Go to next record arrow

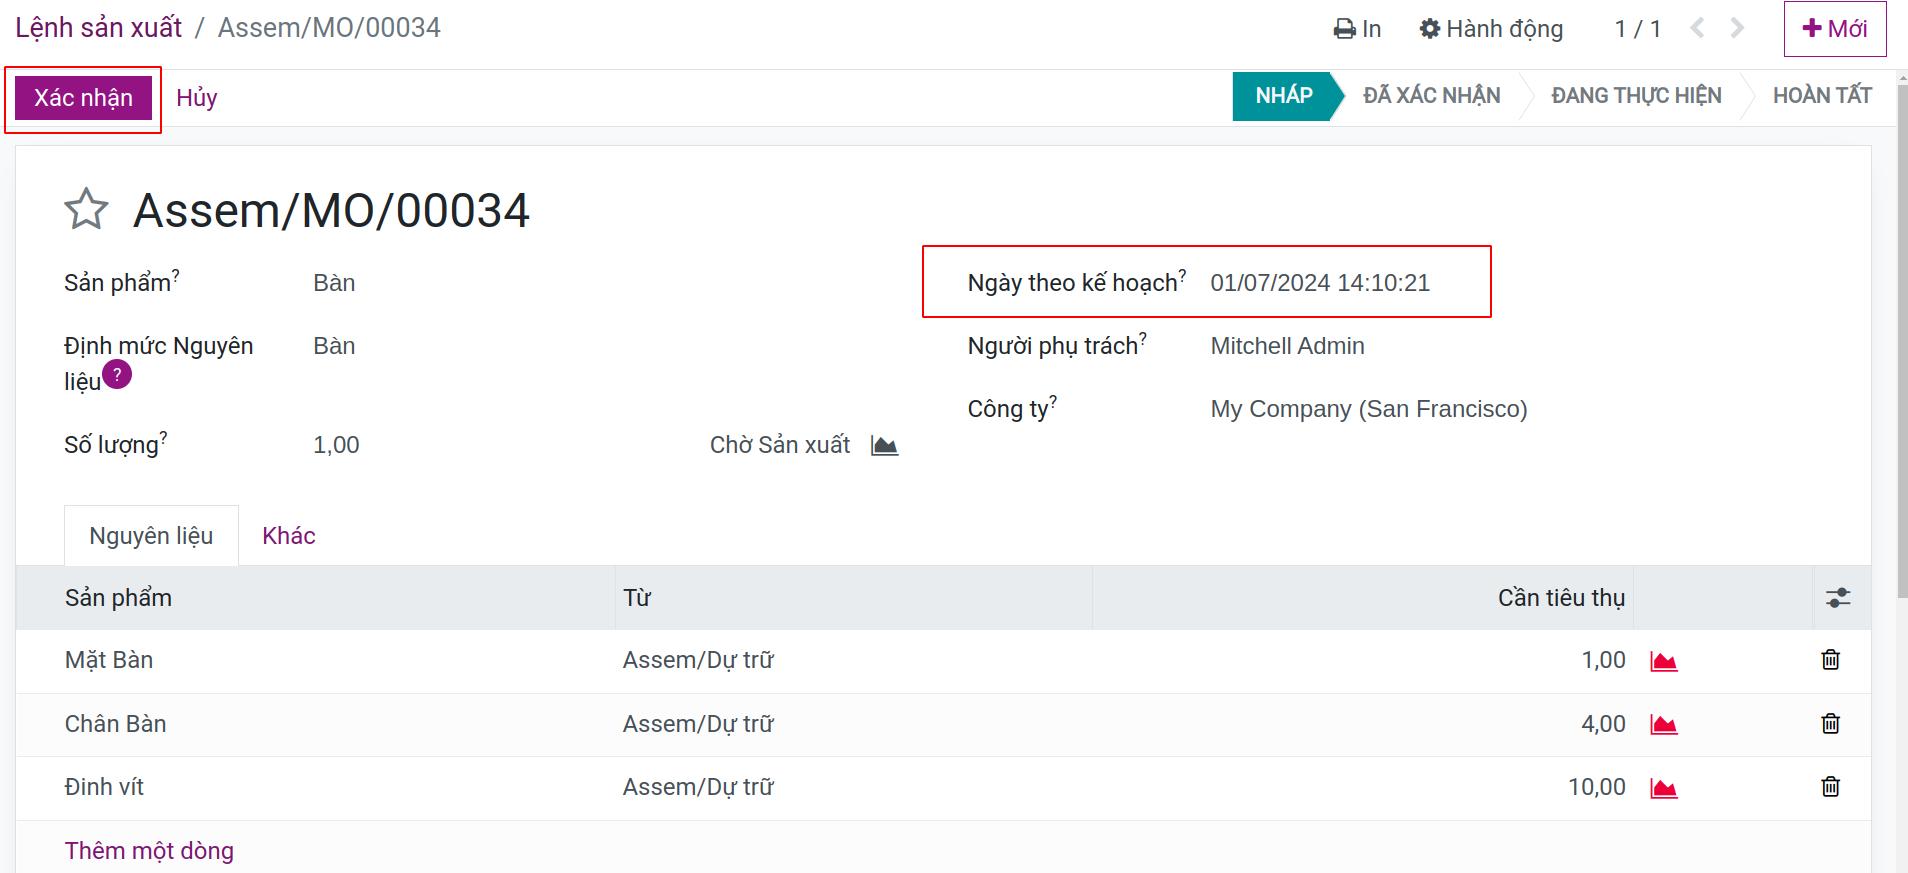1737,28
